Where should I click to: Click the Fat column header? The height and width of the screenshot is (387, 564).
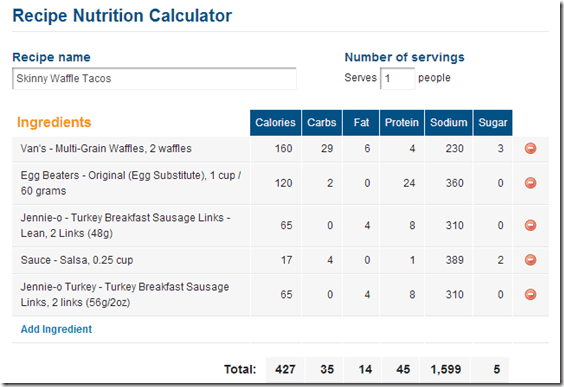pos(361,123)
